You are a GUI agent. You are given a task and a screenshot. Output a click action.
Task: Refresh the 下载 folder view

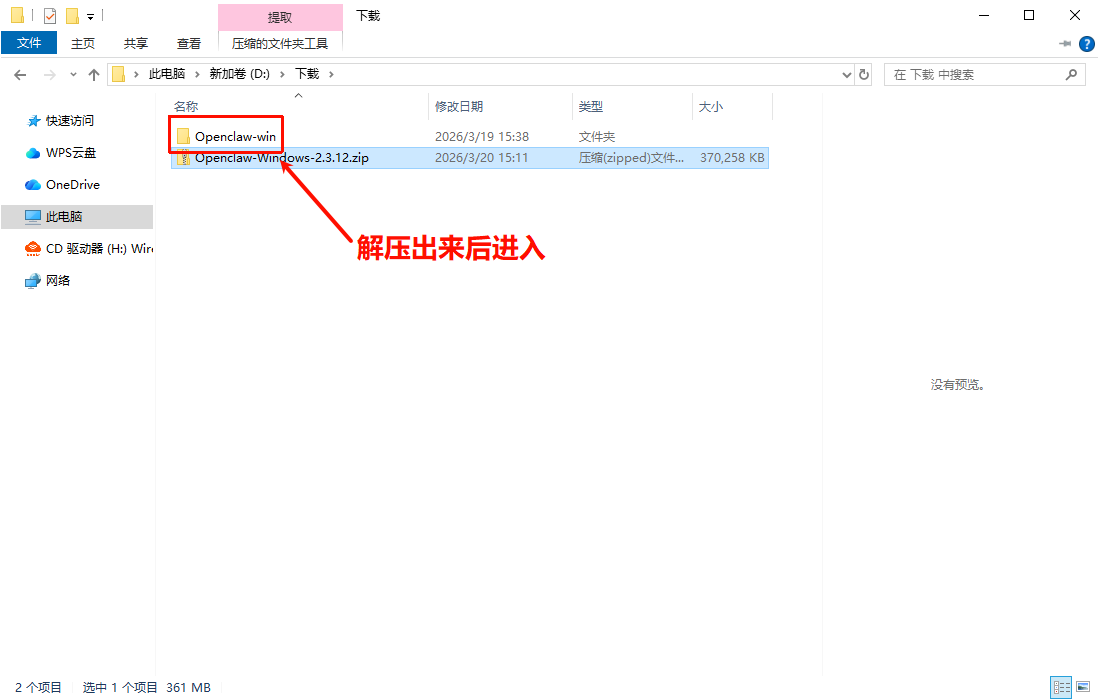tap(862, 74)
